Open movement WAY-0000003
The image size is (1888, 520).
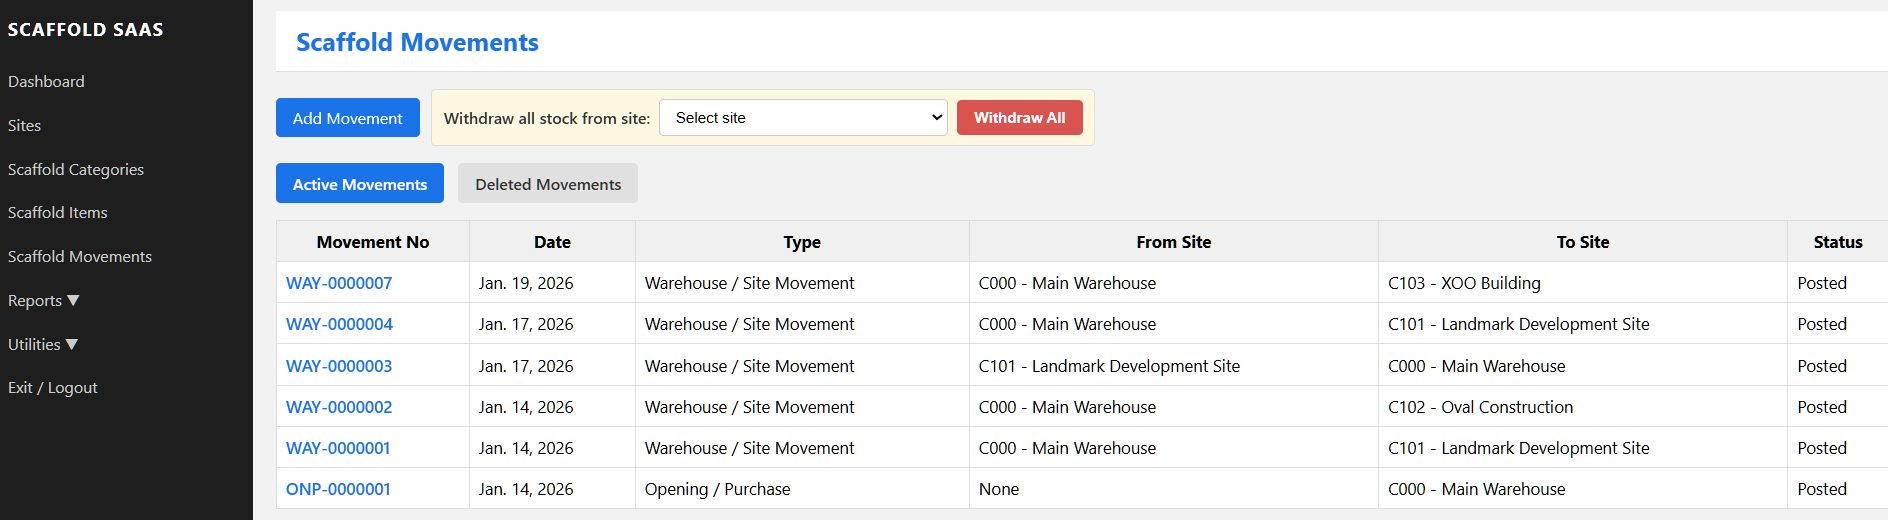pos(339,366)
